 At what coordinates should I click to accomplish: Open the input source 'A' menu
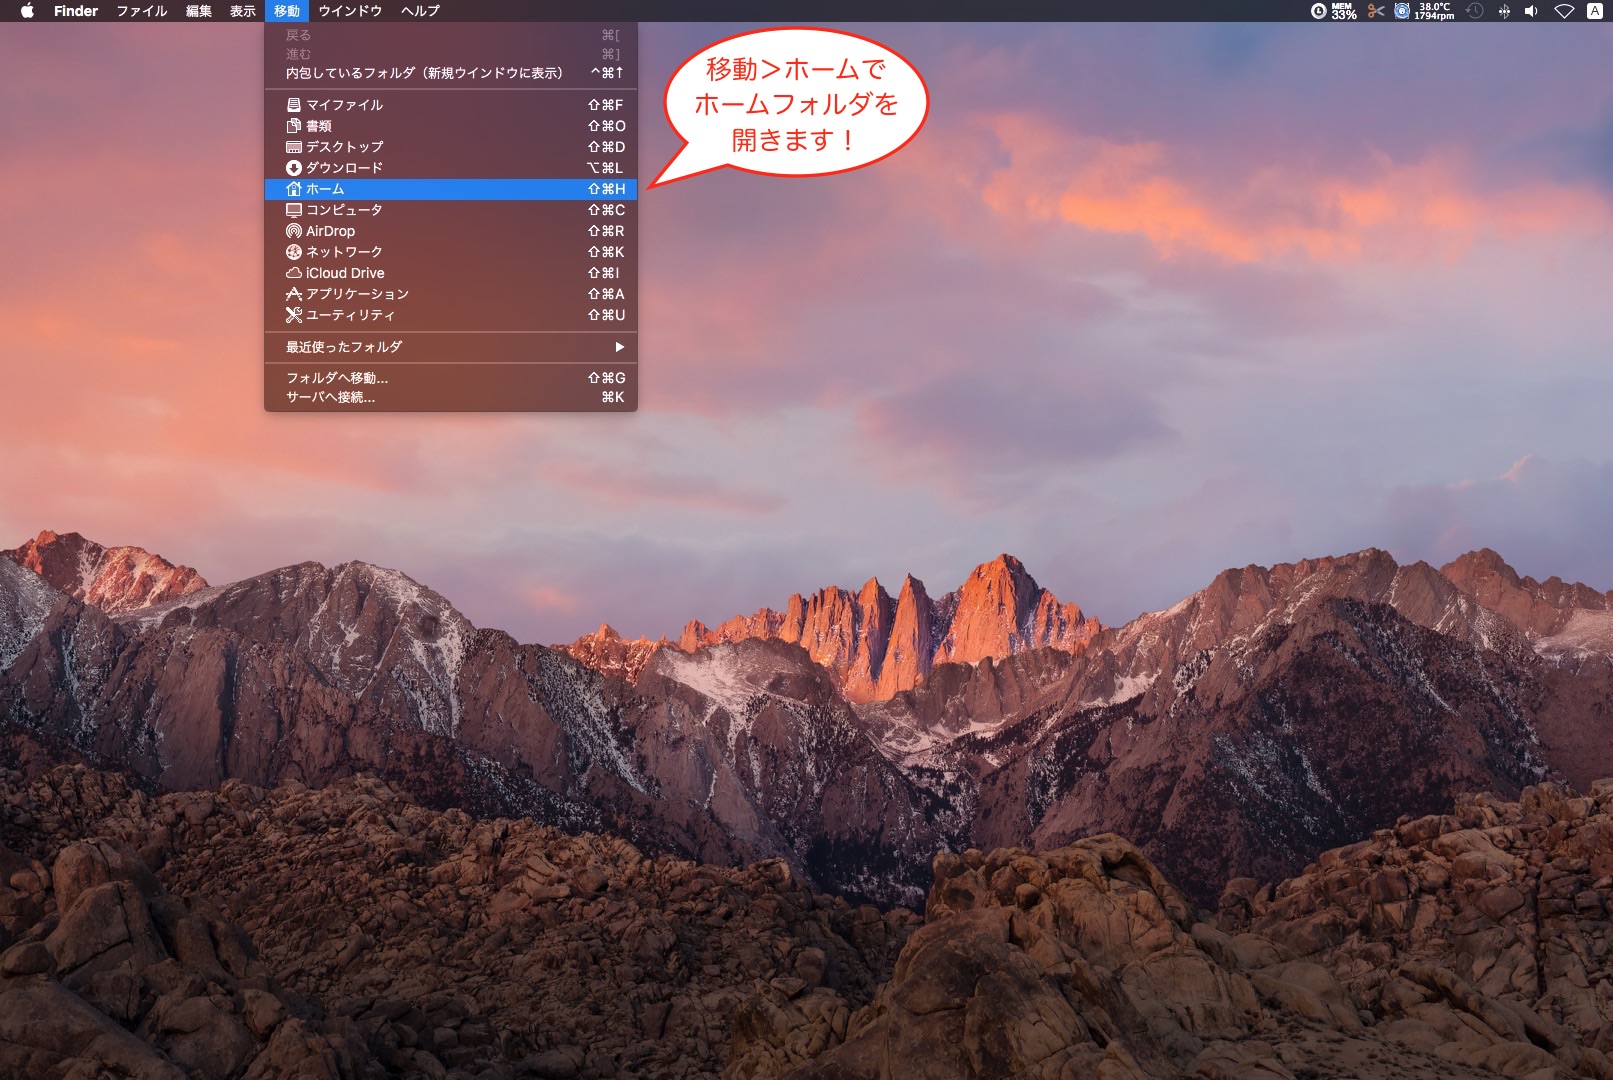(x=1595, y=11)
